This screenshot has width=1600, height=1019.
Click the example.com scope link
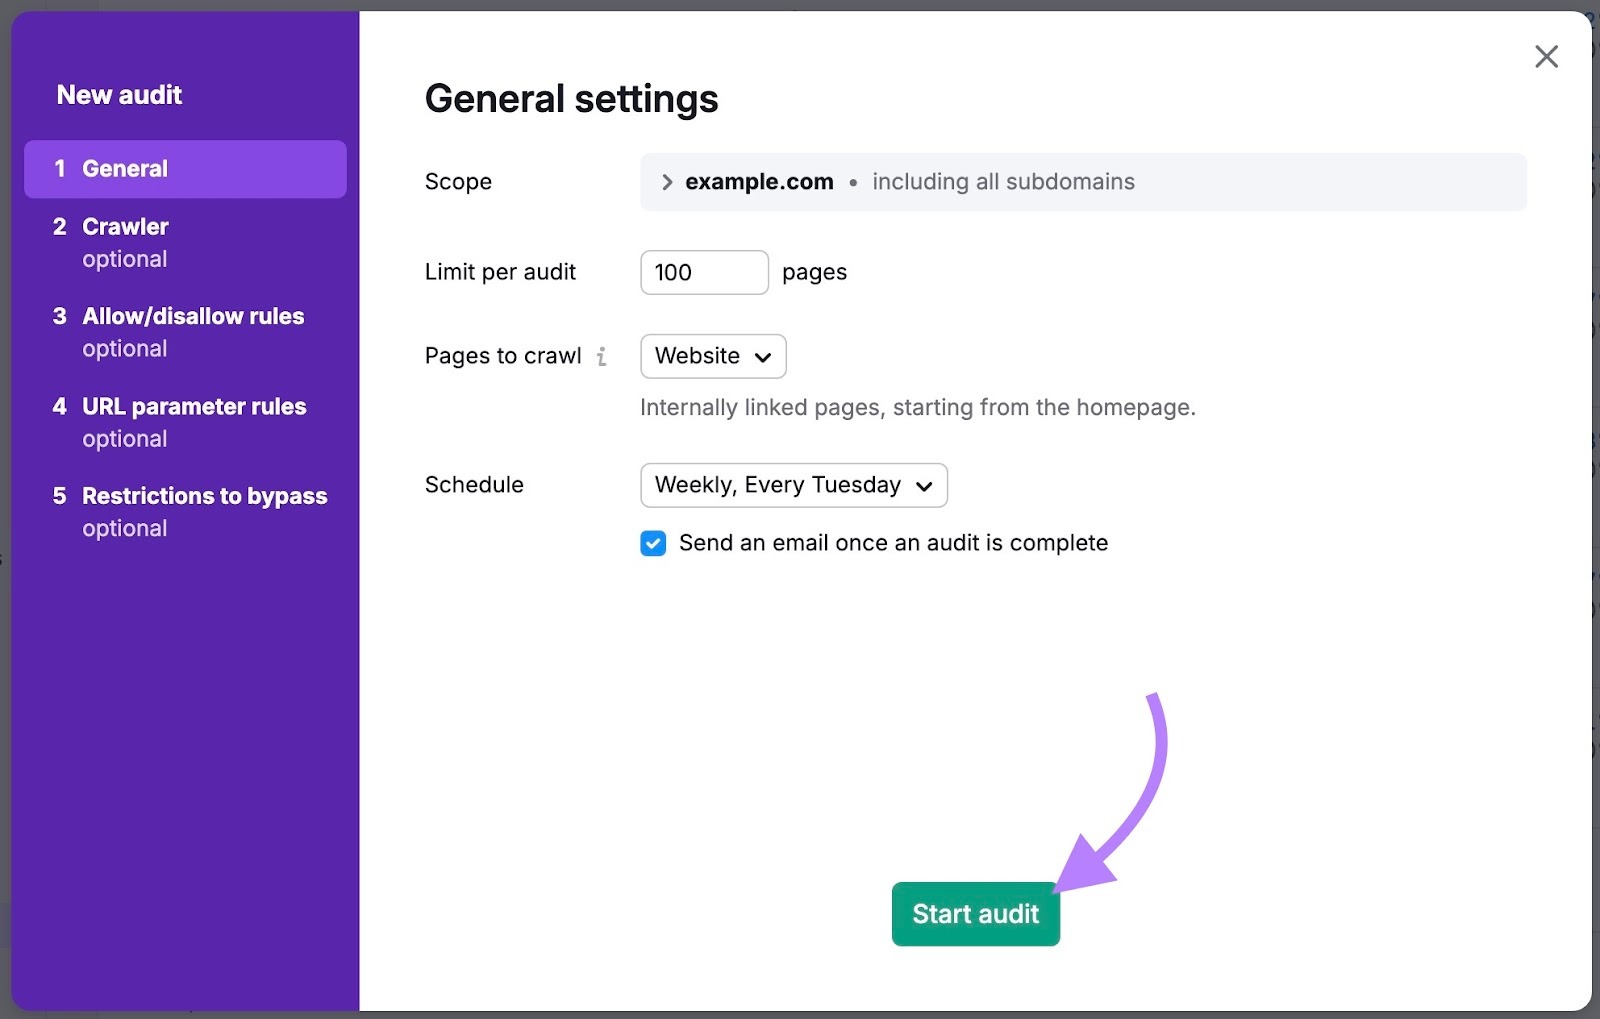tap(759, 182)
